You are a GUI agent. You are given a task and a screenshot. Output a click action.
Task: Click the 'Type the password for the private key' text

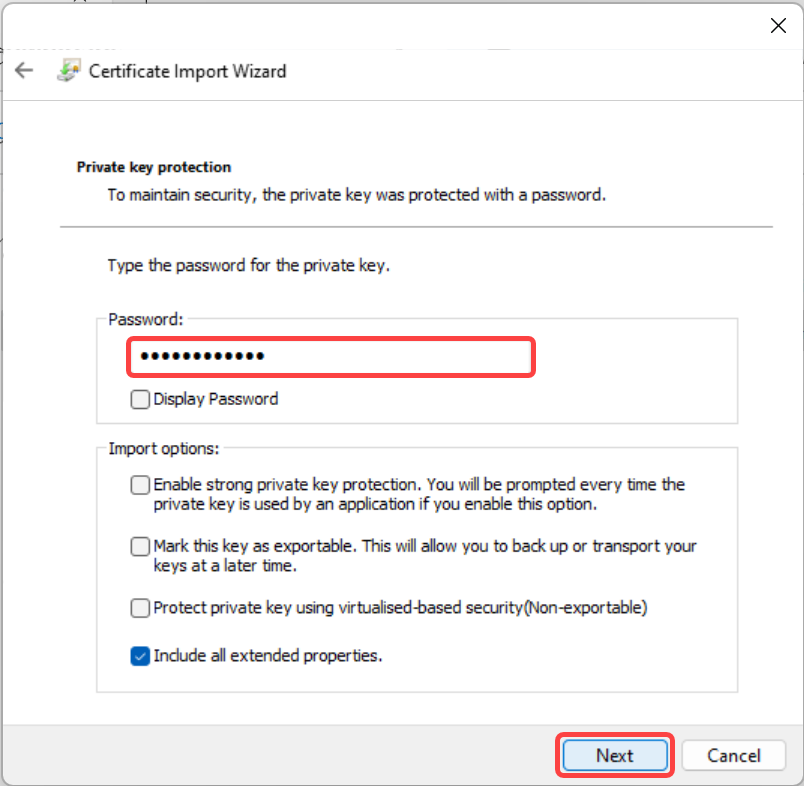pos(249,266)
